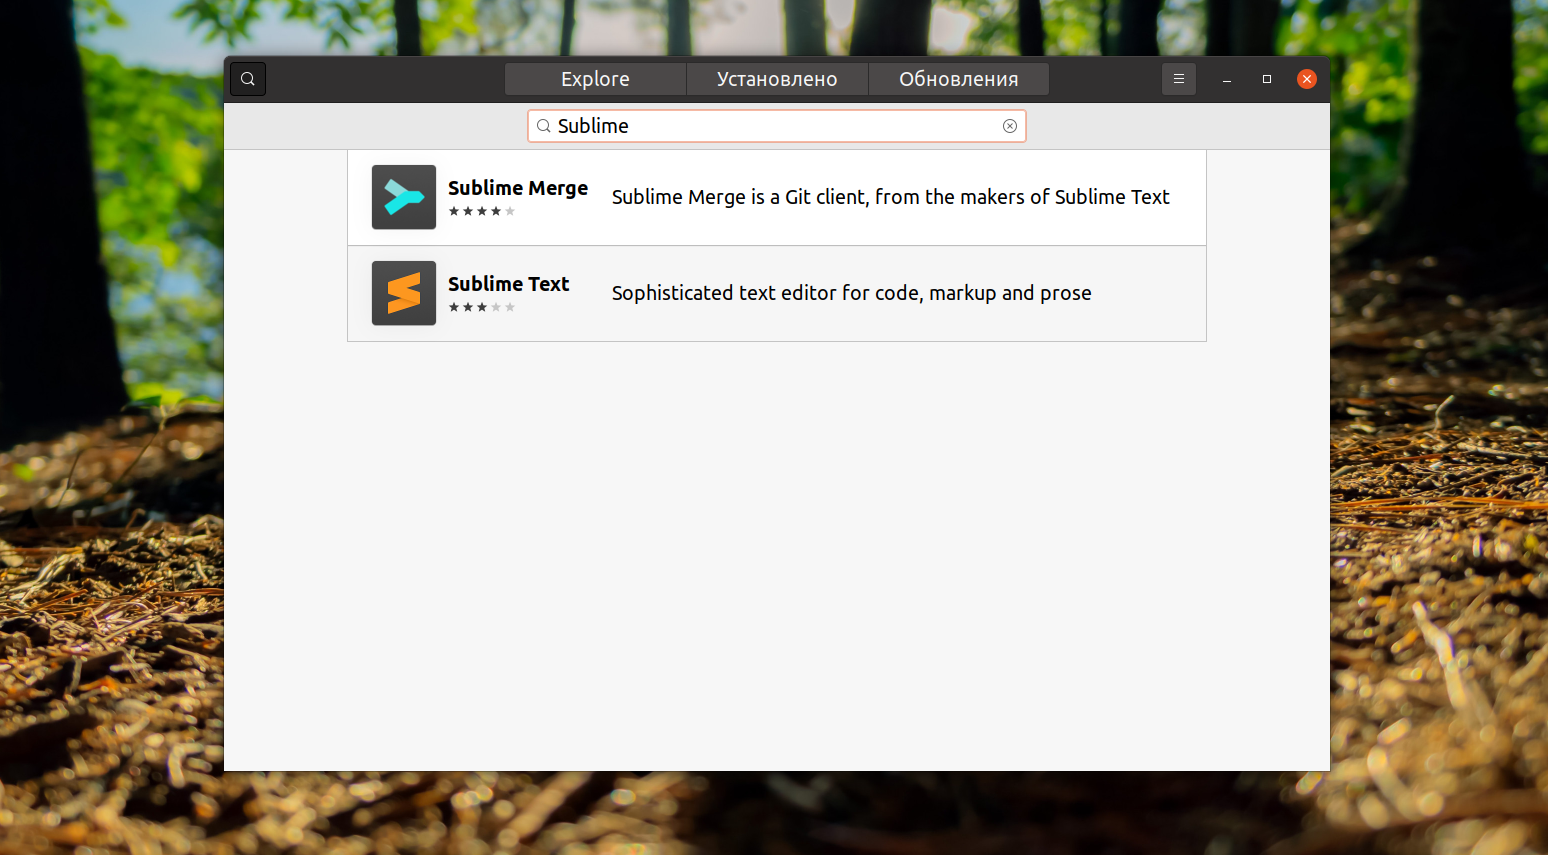
Task: Go to the Обновления tab
Action: (x=959, y=79)
